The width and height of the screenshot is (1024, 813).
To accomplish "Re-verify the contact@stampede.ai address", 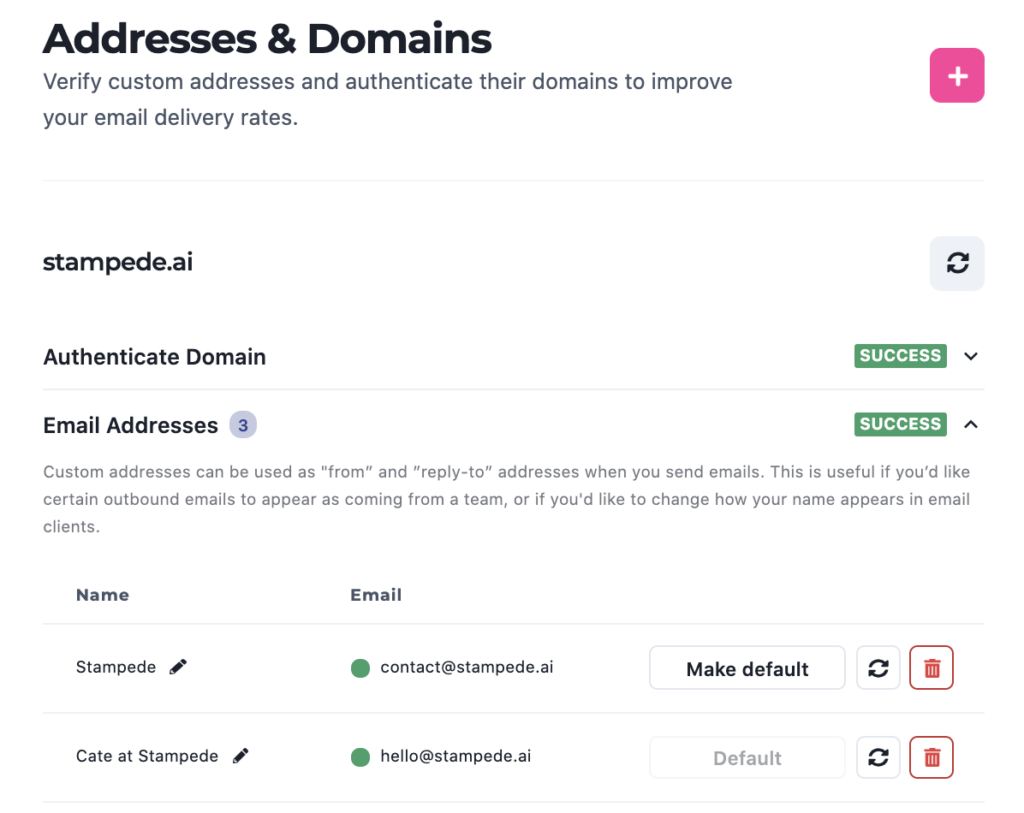I will [878, 668].
